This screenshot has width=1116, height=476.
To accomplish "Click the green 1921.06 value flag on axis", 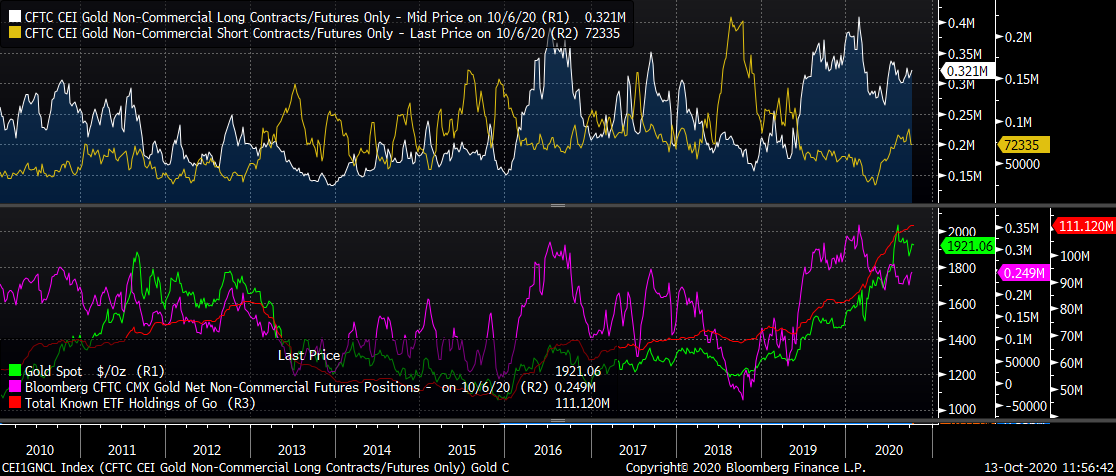I will point(967,247).
